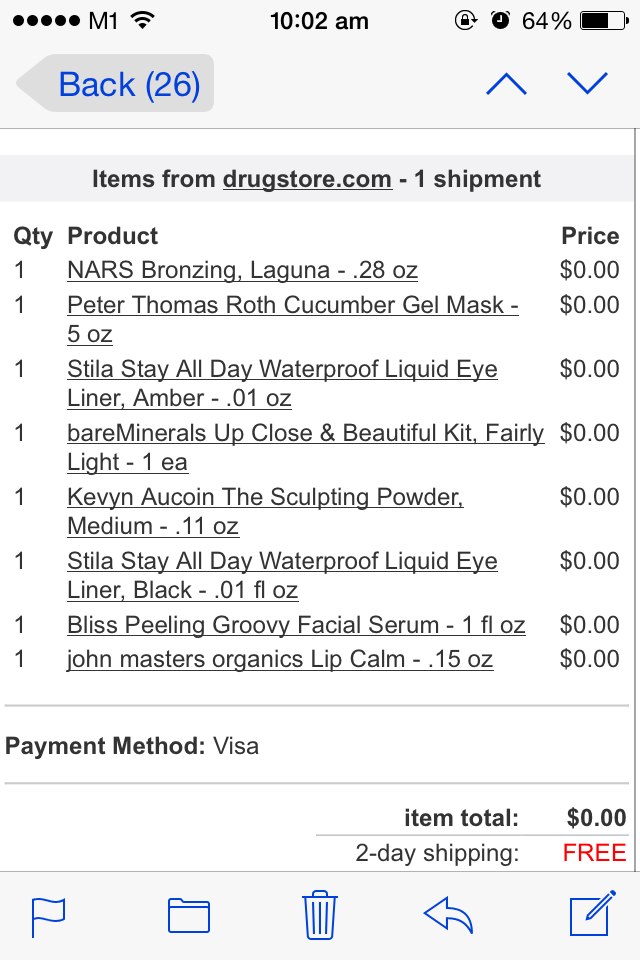640x960 pixels.
Task: Compose new message icon
Action: click(x=591, y=915)
